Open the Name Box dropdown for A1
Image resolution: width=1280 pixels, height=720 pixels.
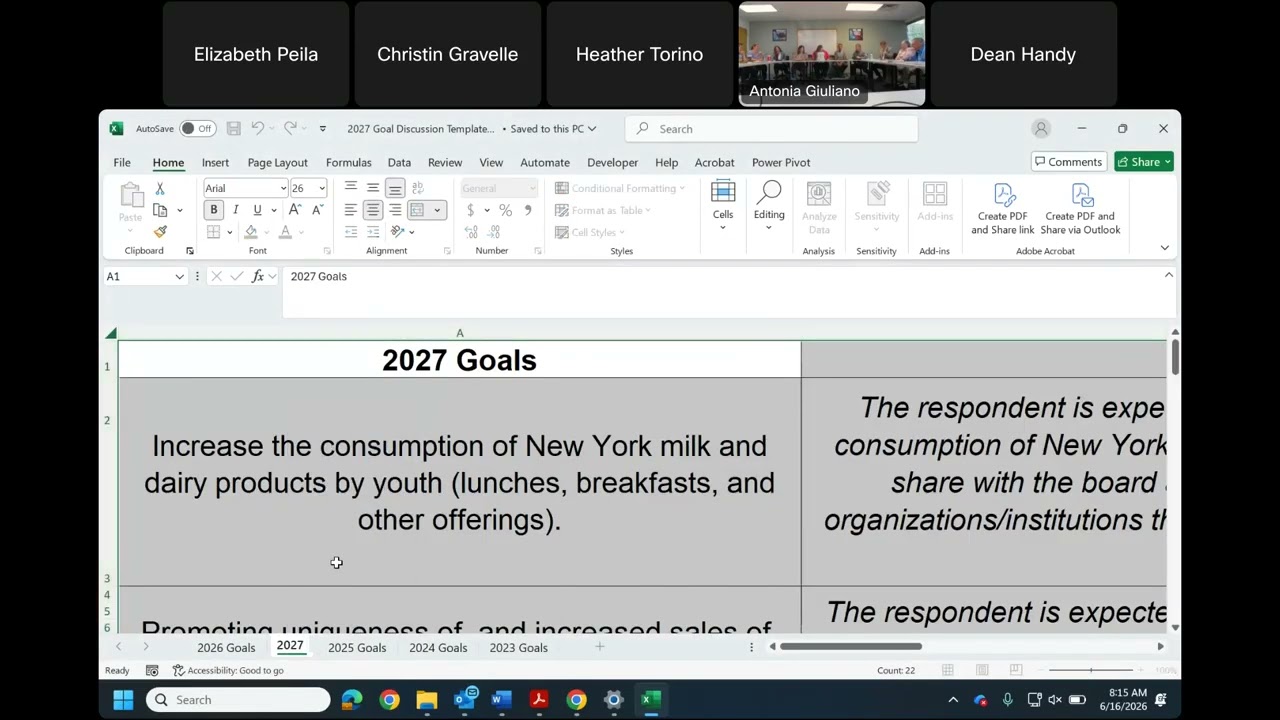(179, 277)
